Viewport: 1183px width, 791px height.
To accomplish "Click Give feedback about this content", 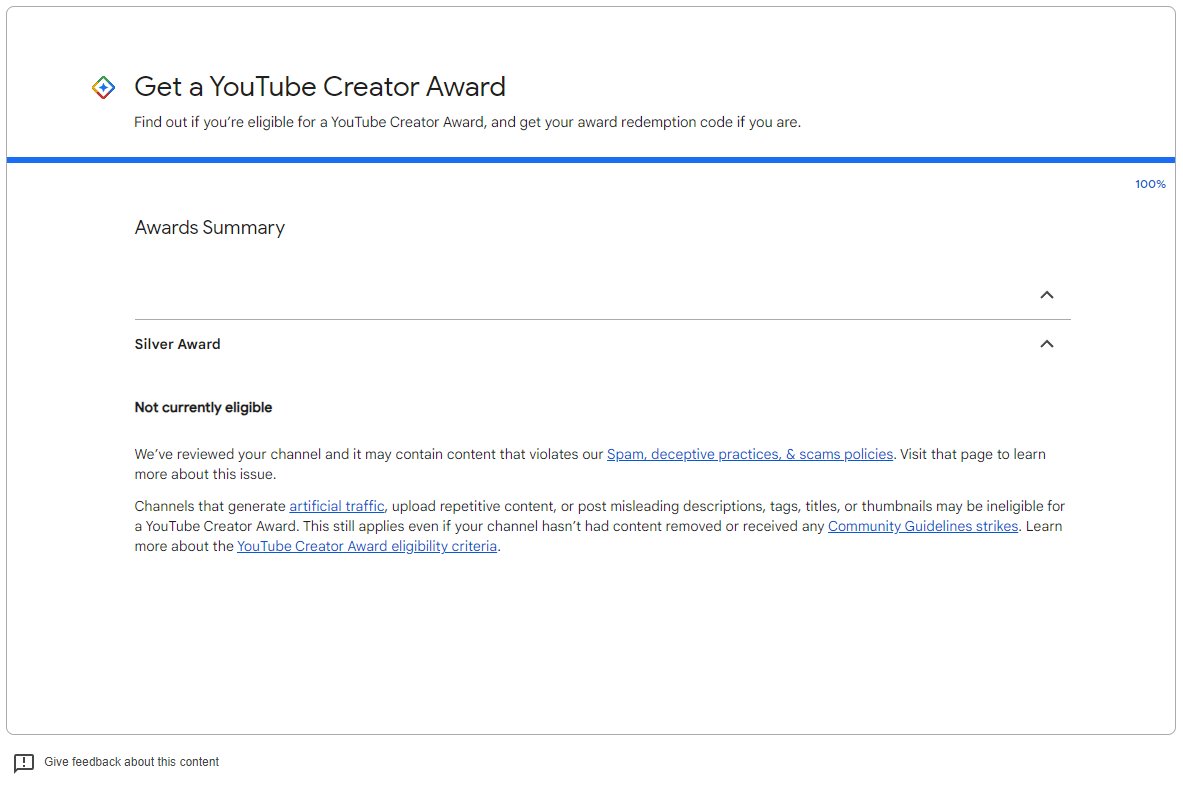I will click(x=131, y=762).
